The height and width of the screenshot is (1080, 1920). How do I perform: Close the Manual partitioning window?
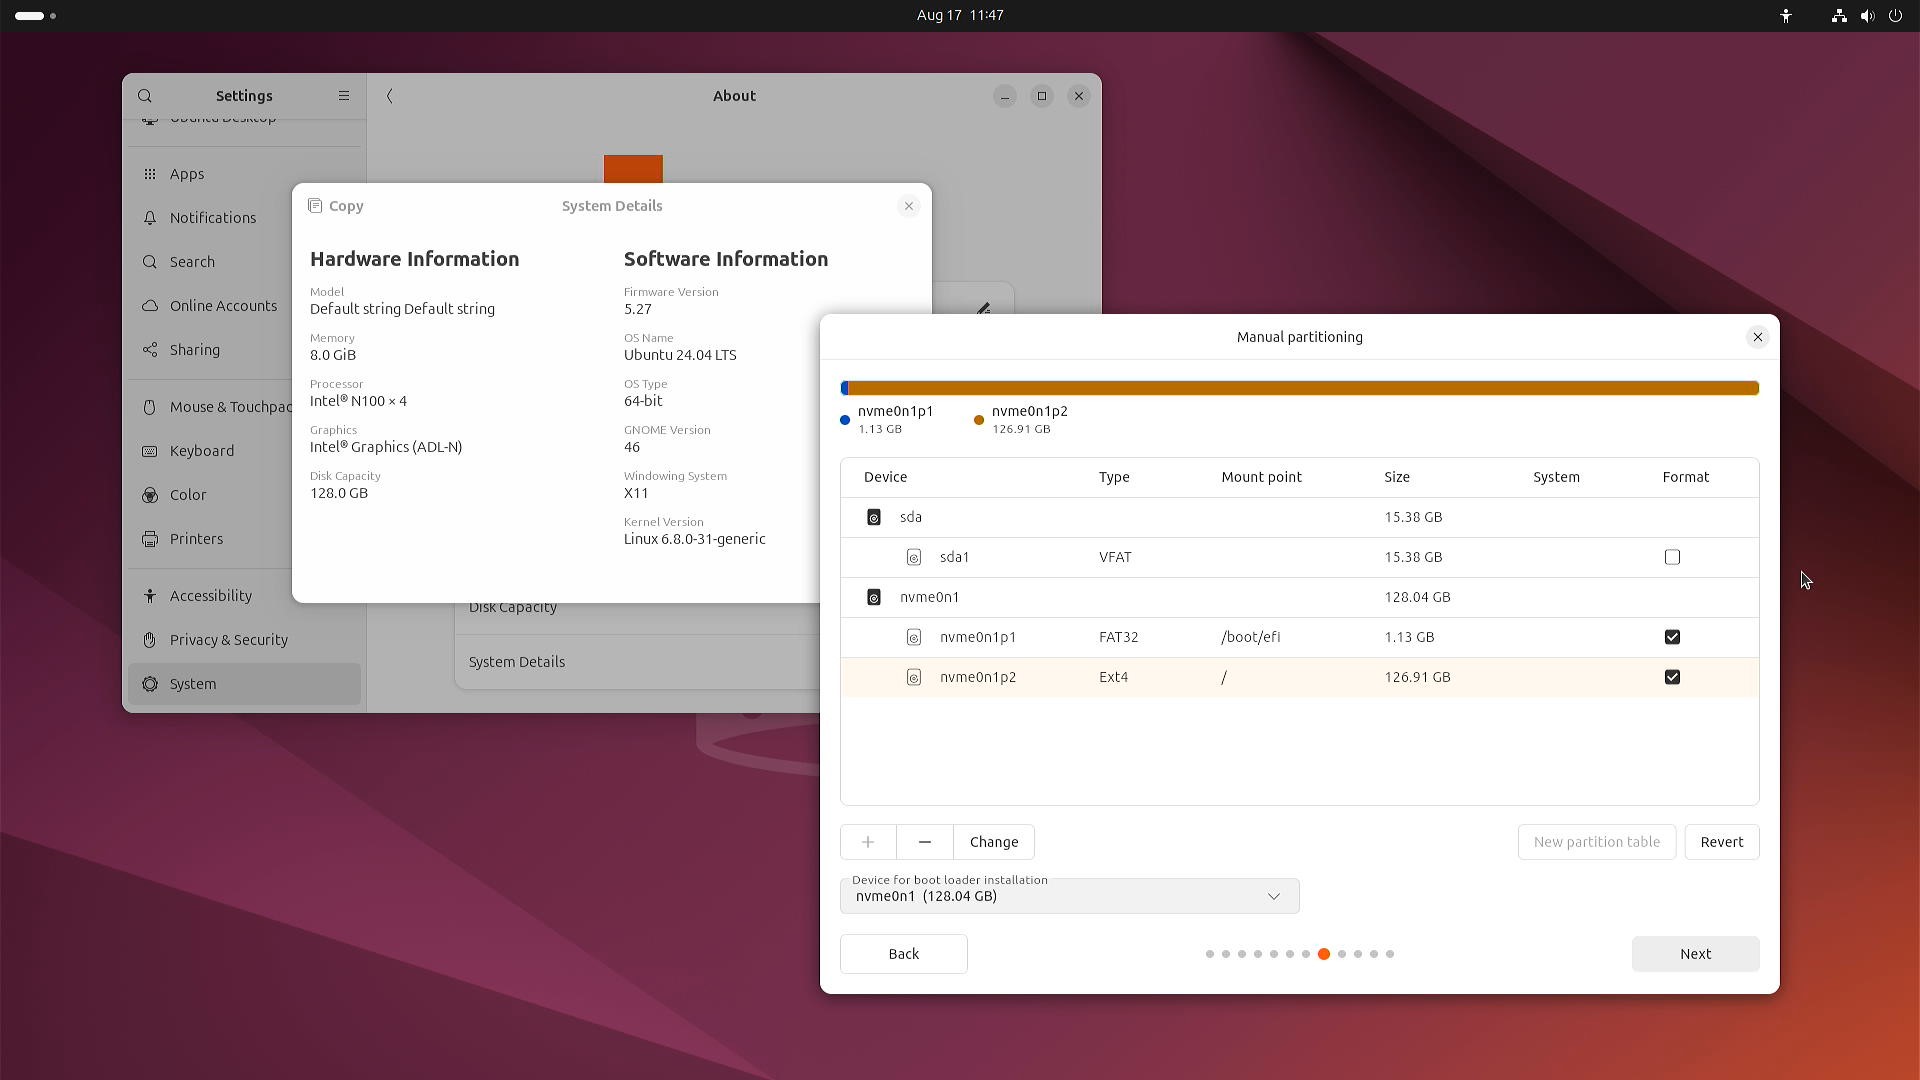[1757, 337]
